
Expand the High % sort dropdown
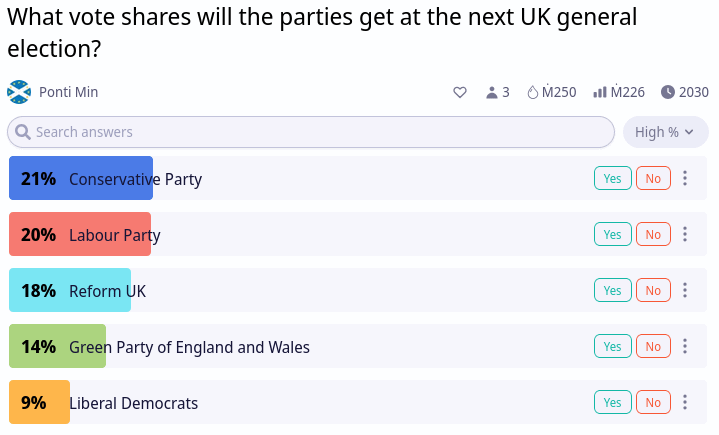[x=665, y=132]
